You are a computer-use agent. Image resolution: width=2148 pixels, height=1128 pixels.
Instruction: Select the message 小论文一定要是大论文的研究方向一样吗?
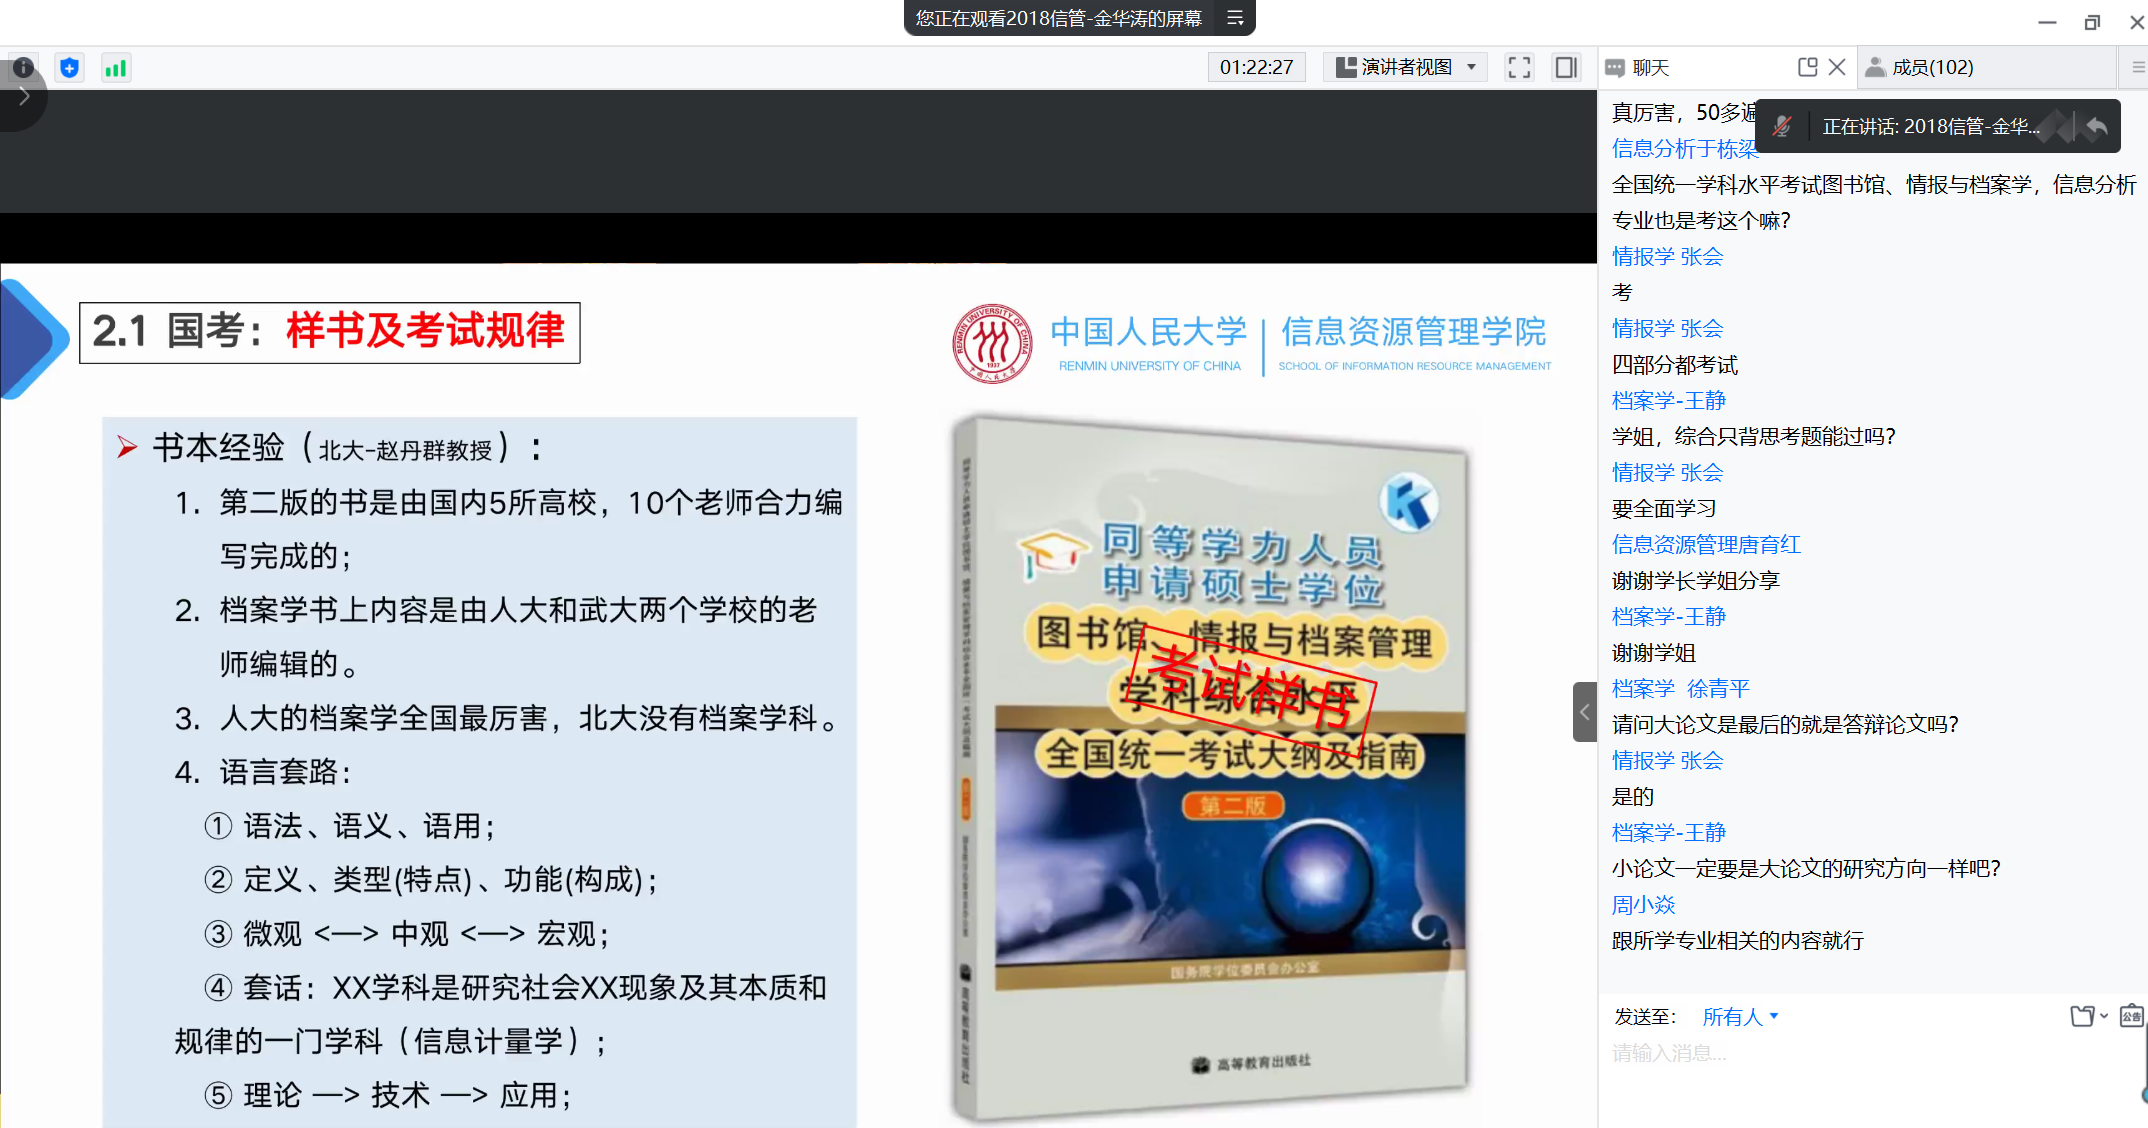tap(1806, 869)
